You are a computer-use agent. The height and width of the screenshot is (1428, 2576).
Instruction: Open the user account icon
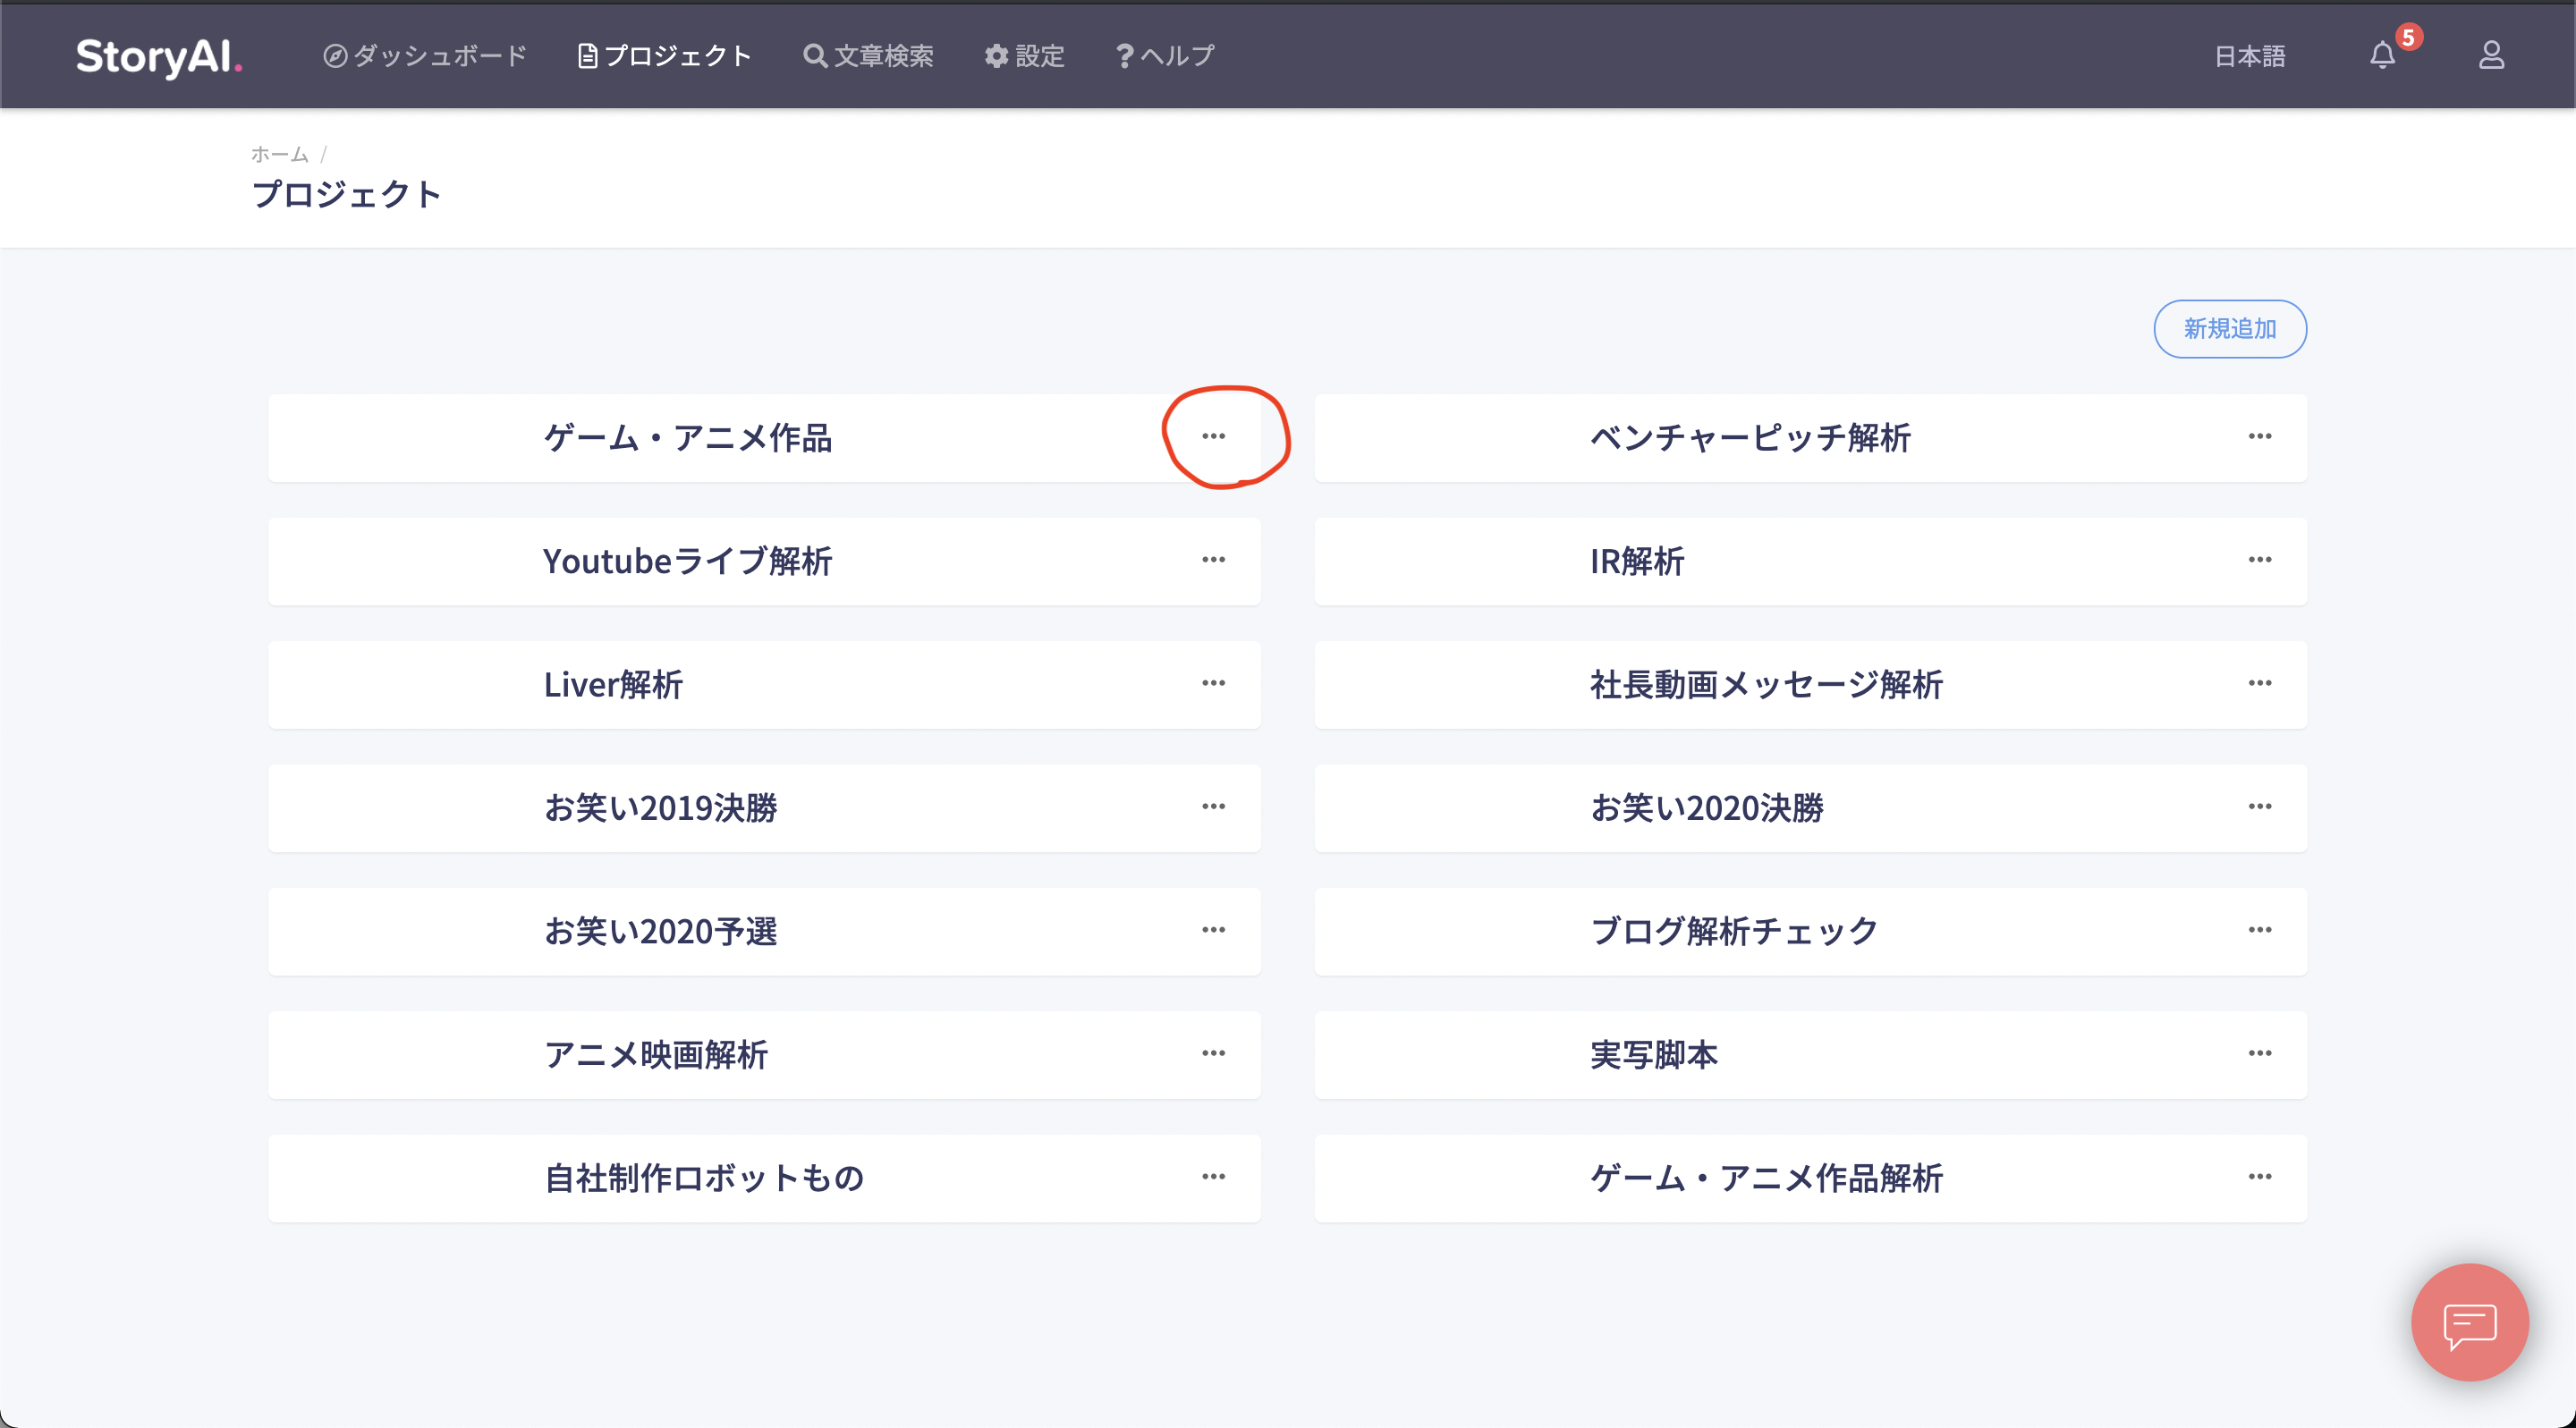click(2491, 55)
